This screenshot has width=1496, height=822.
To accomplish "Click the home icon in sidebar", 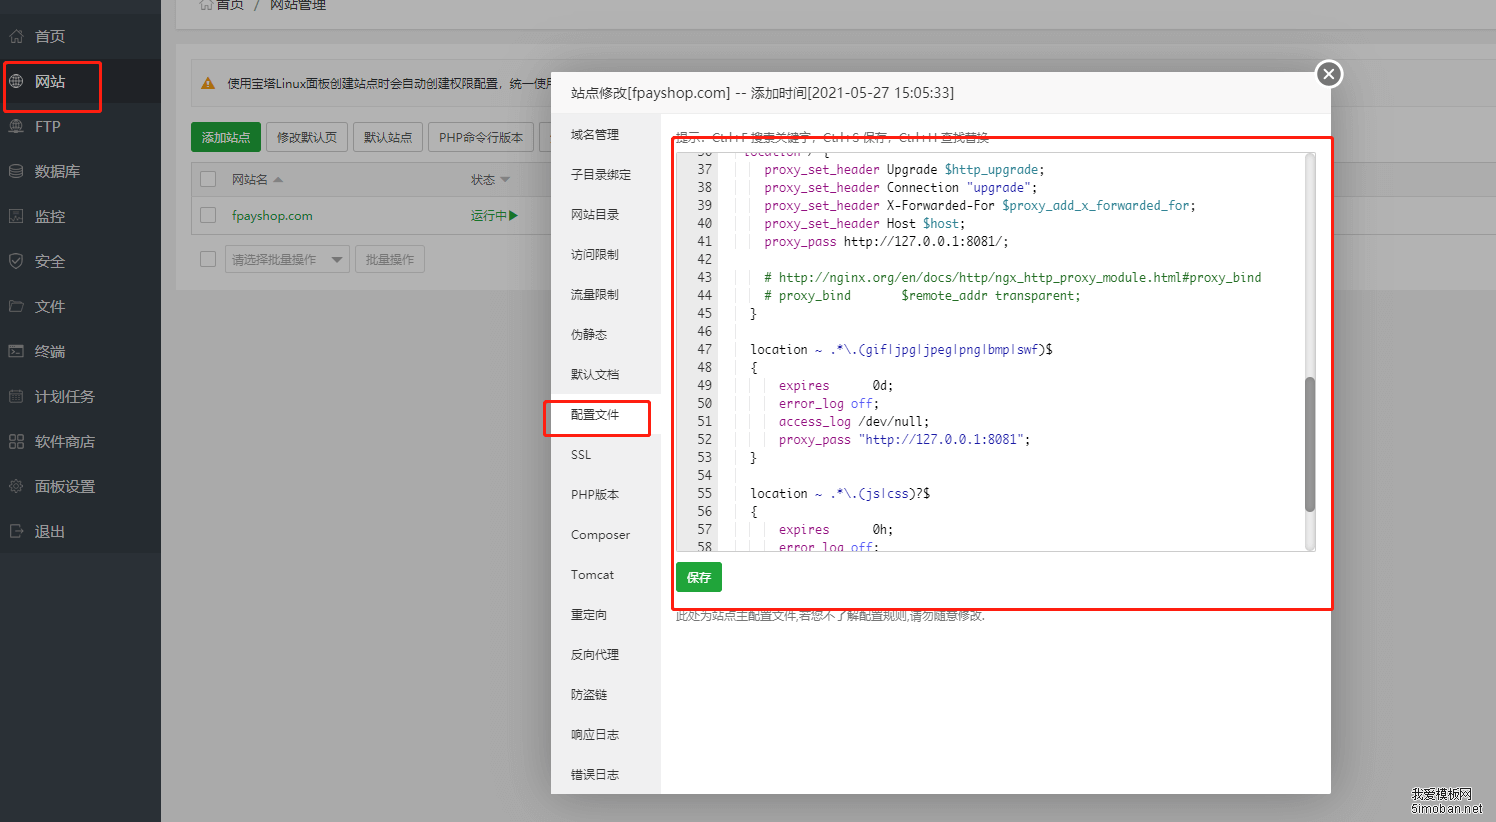I will pos(16,36).
